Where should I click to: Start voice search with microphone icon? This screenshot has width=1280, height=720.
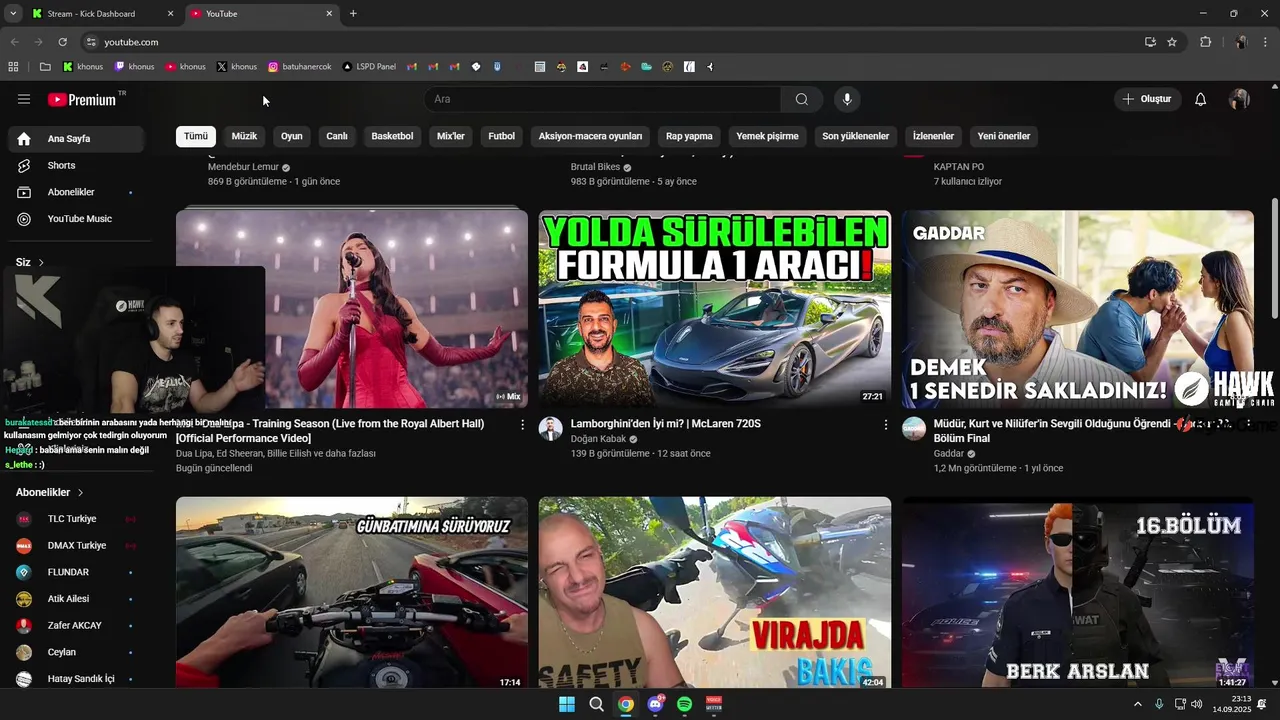(847, 99)
